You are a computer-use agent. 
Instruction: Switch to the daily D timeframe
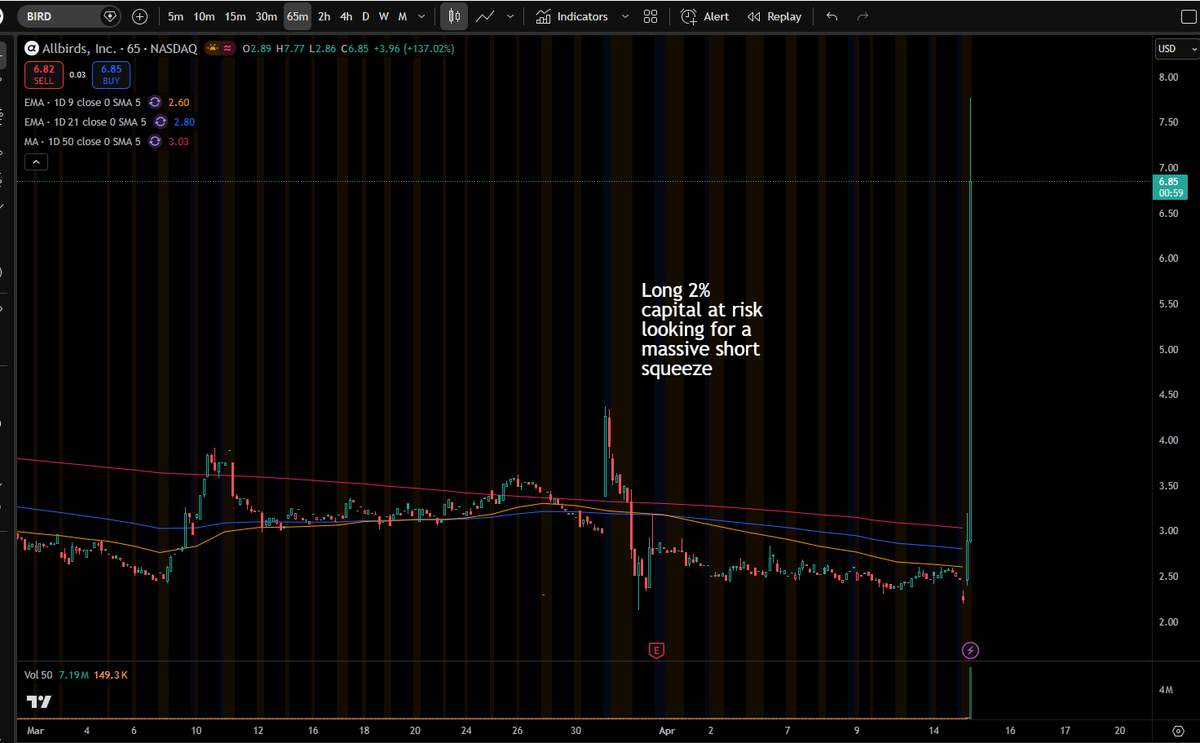(x=365, y=16)
